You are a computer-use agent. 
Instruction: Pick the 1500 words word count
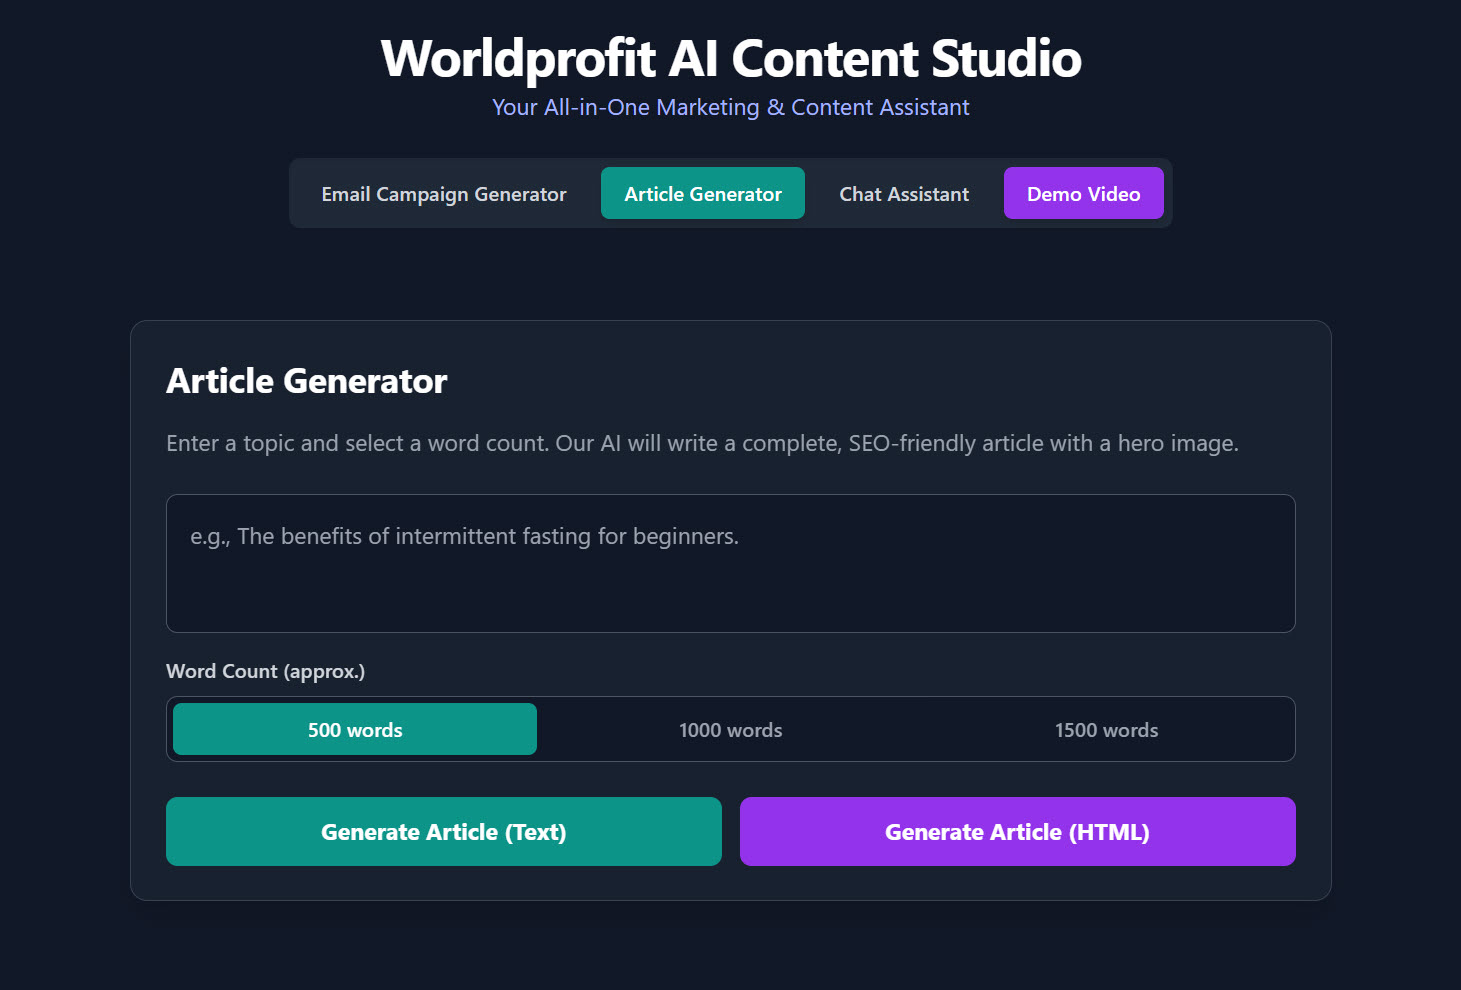point(1106,729)
